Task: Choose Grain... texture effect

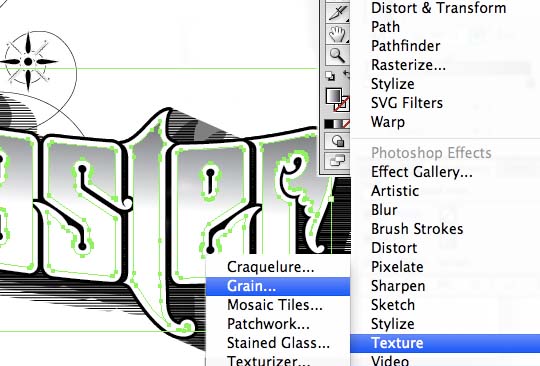Action: 278,286
